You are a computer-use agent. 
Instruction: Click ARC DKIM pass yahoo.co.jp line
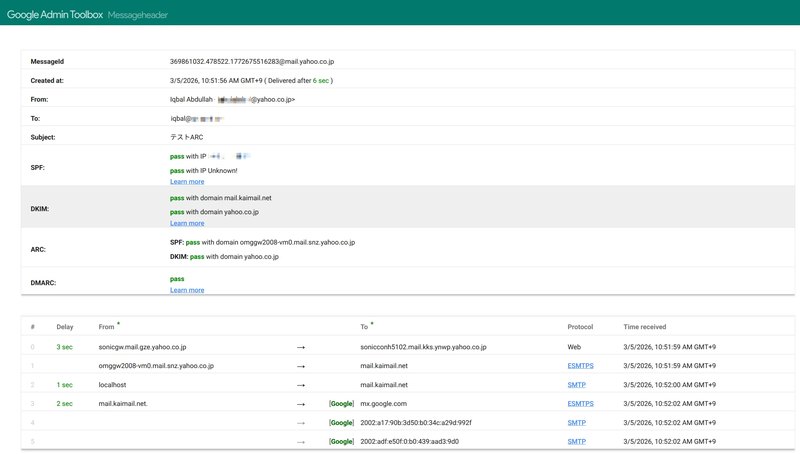(224, 257)
